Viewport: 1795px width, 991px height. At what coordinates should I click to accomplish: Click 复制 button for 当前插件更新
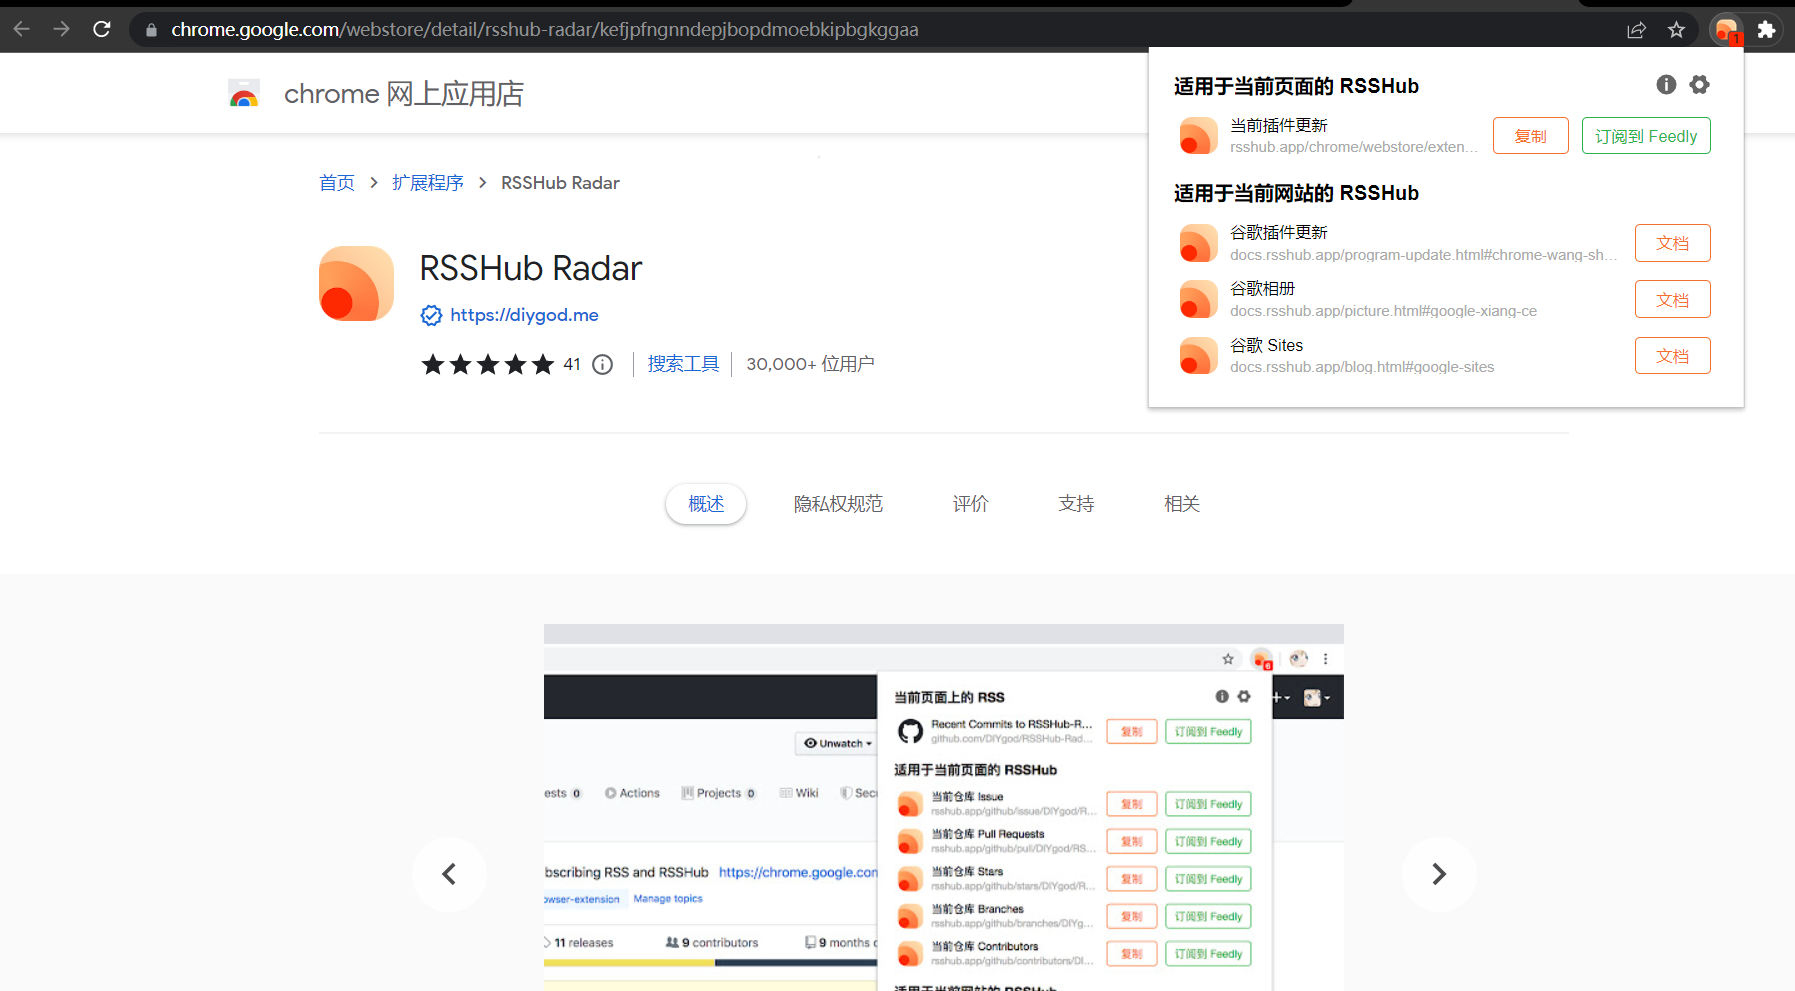click(1531, 136)
